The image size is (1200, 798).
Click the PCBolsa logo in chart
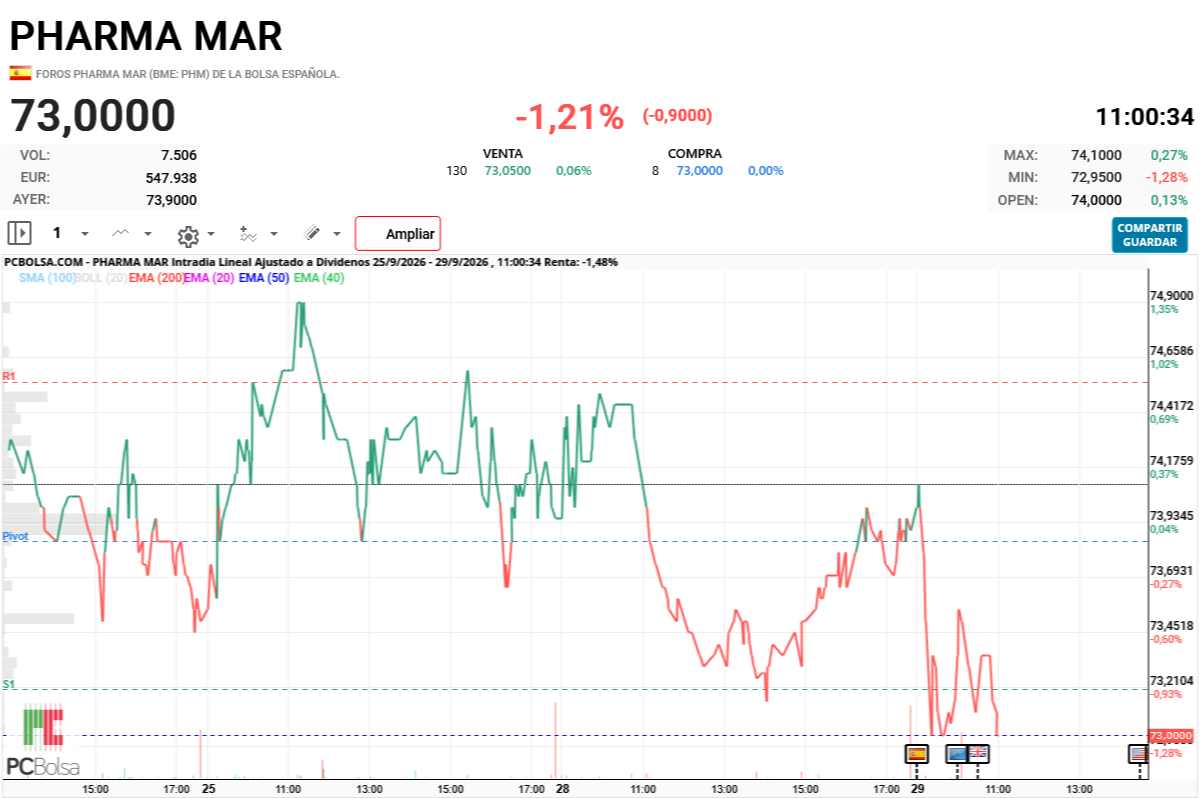pos(43,742)
